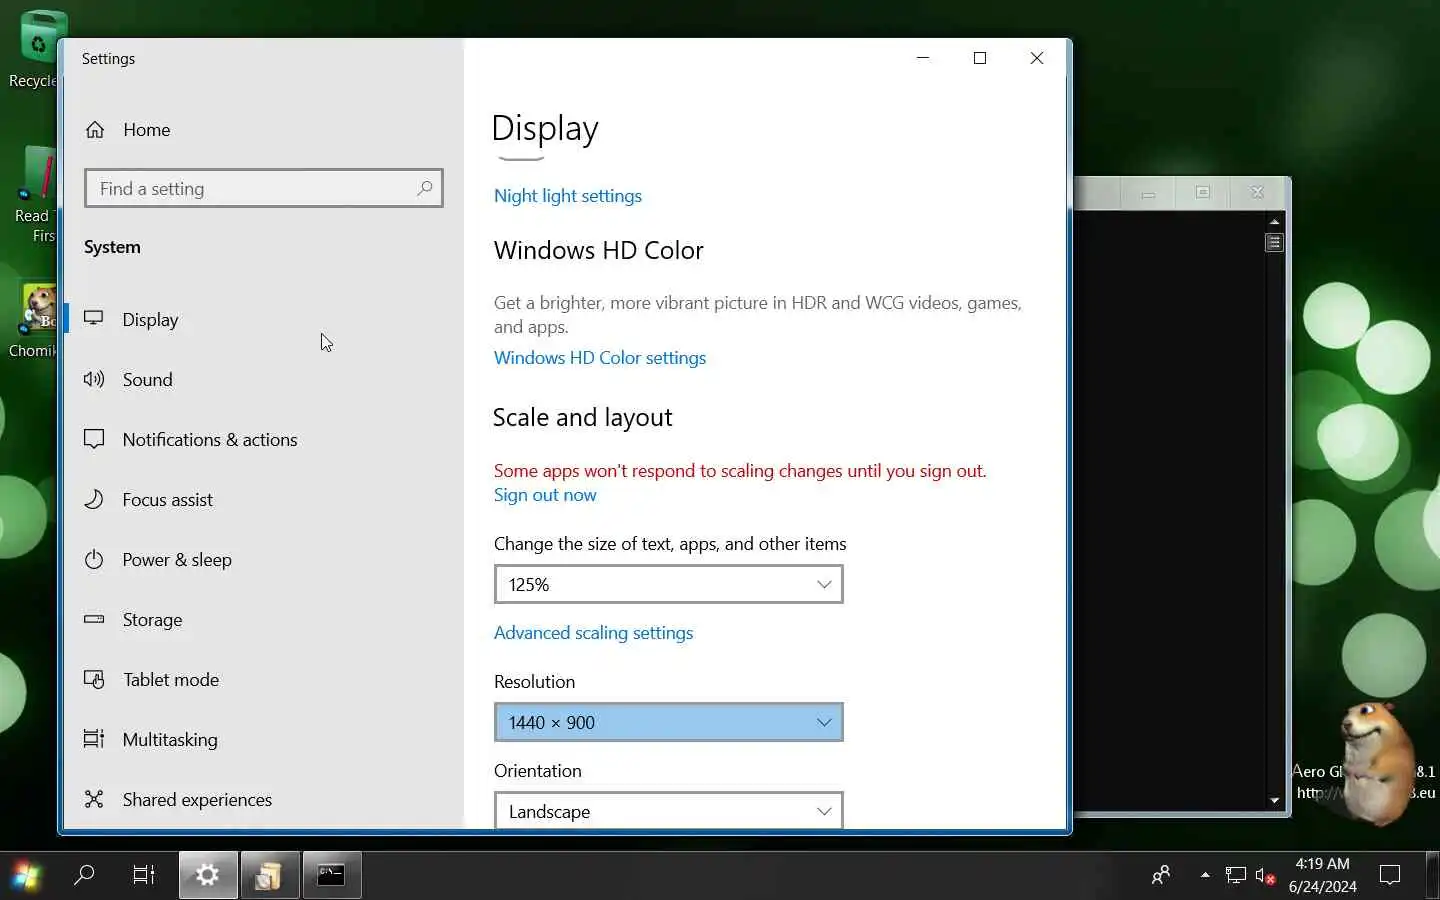Click the Tablet mode icon
Viewport: 1440px width, 900px height.
[94, 680]
